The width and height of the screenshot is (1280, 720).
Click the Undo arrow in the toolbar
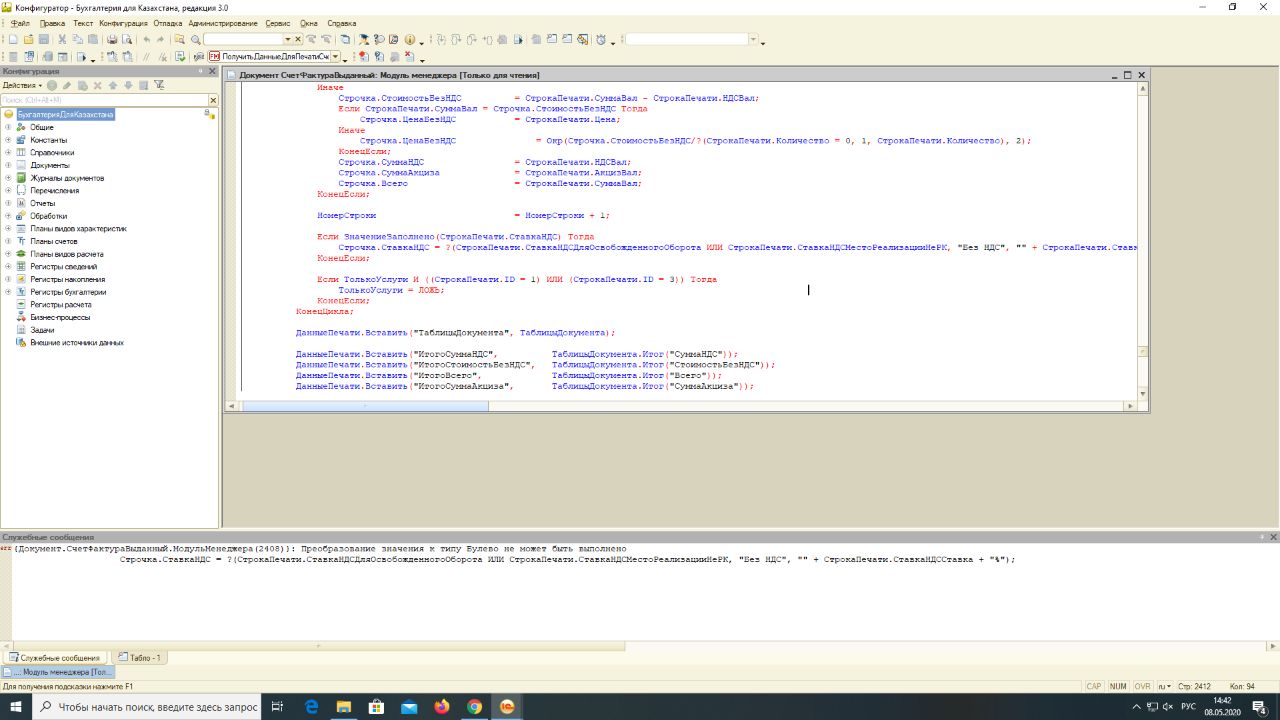tap(147, 40)
